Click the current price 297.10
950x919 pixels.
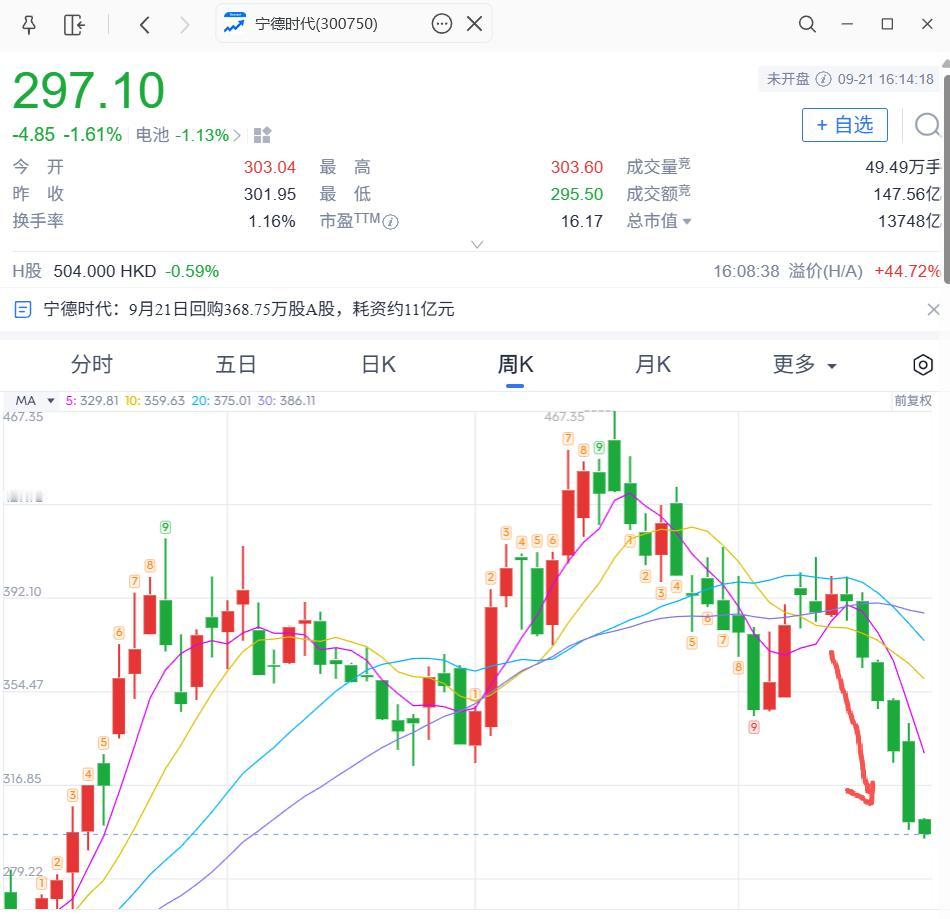coord(88,91)
